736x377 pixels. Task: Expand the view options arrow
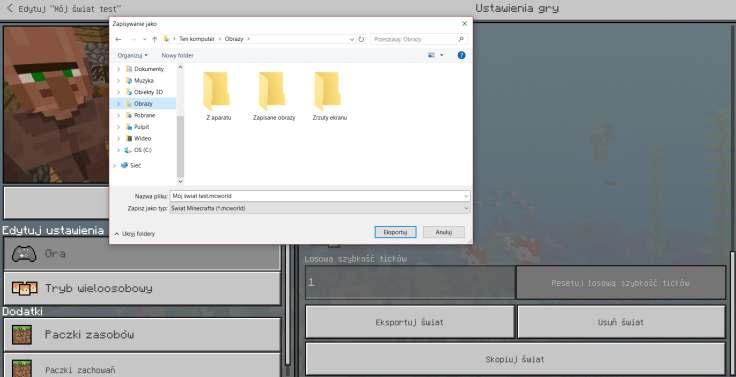441,55
